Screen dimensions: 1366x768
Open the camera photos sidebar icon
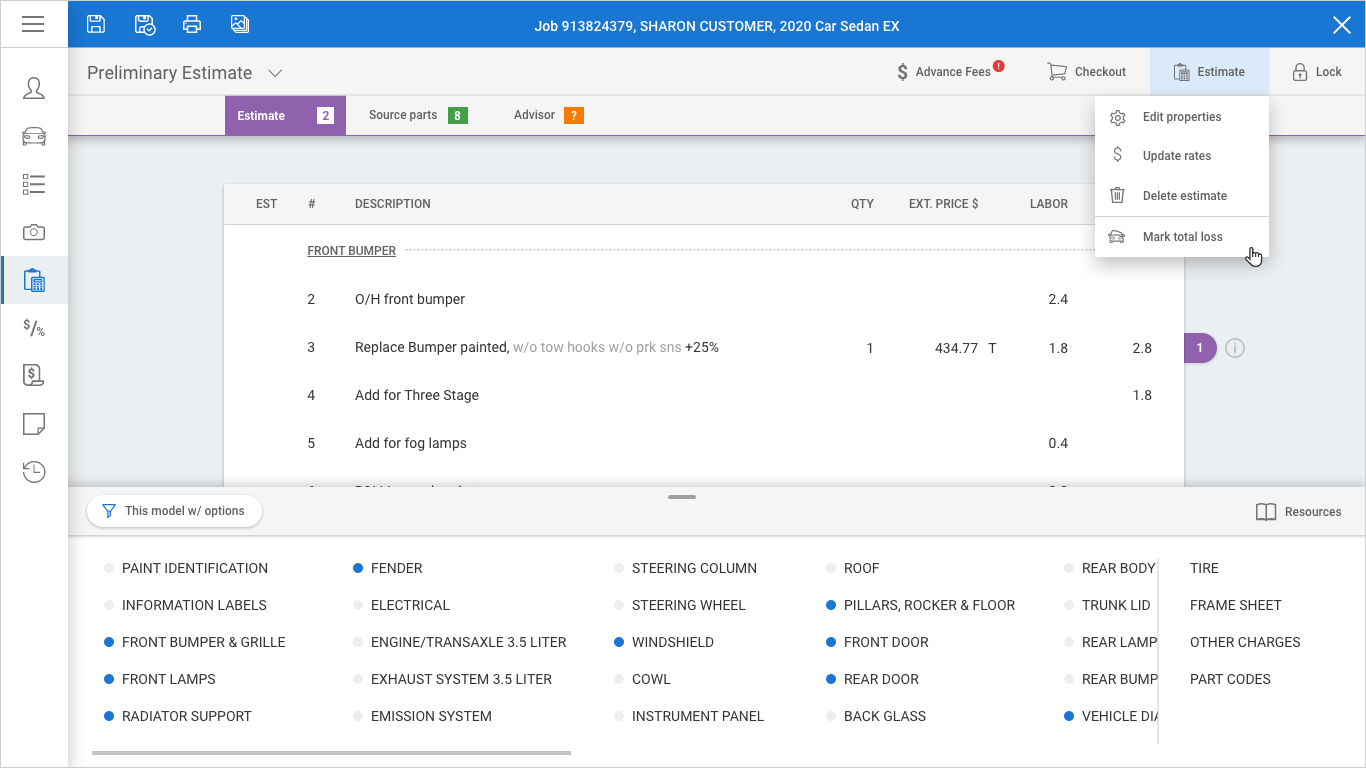point(34,232)
